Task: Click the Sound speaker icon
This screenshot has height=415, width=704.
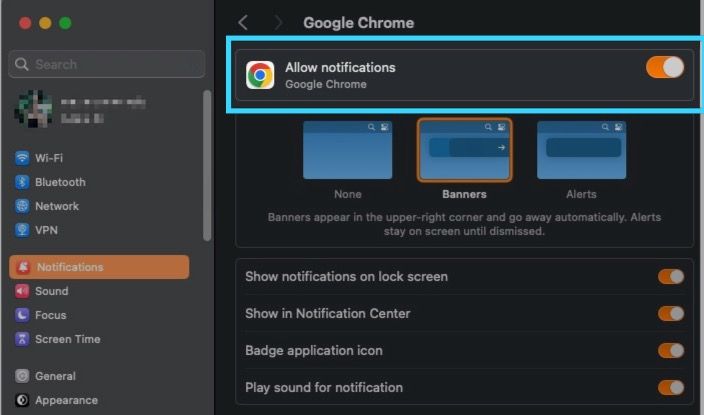Action: point(22,291)
